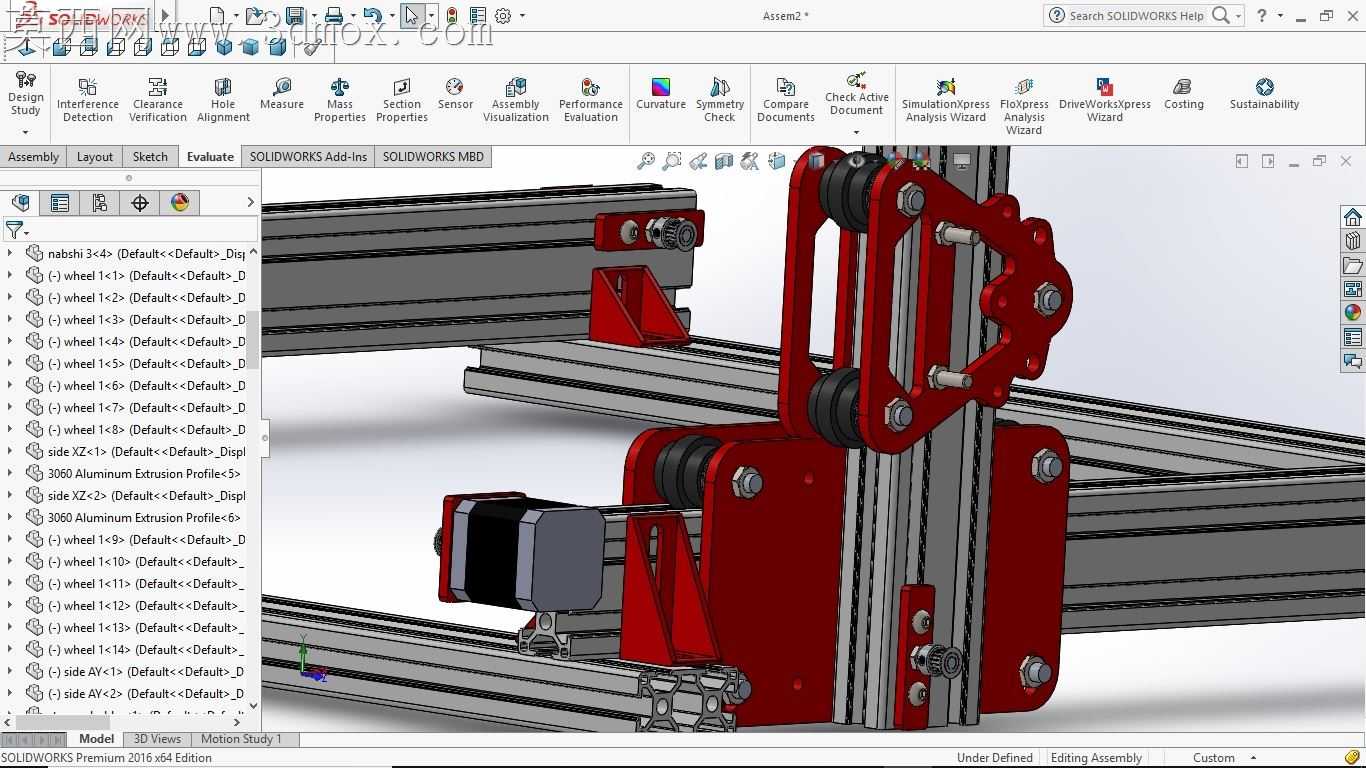Click the feature tree vertical scrollbar
Image resolution: width=1366 pixels, height=768 pixels.
tap(253, 339)
